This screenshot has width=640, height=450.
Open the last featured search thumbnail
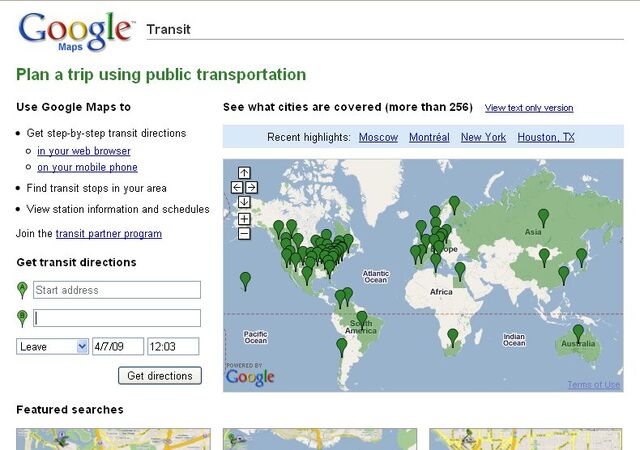click(x=526, y=439)
